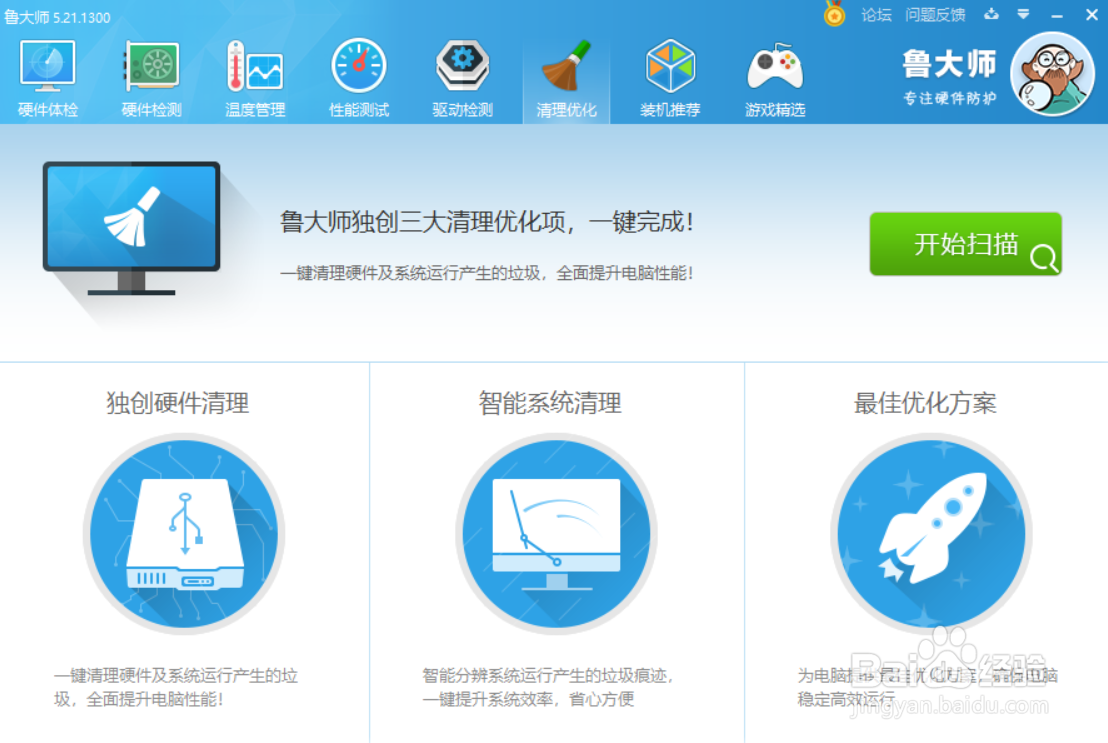Select the 清理优化 cleanup tab
The height and width of the screenshot is (743, 1108).
coord(566,79)
